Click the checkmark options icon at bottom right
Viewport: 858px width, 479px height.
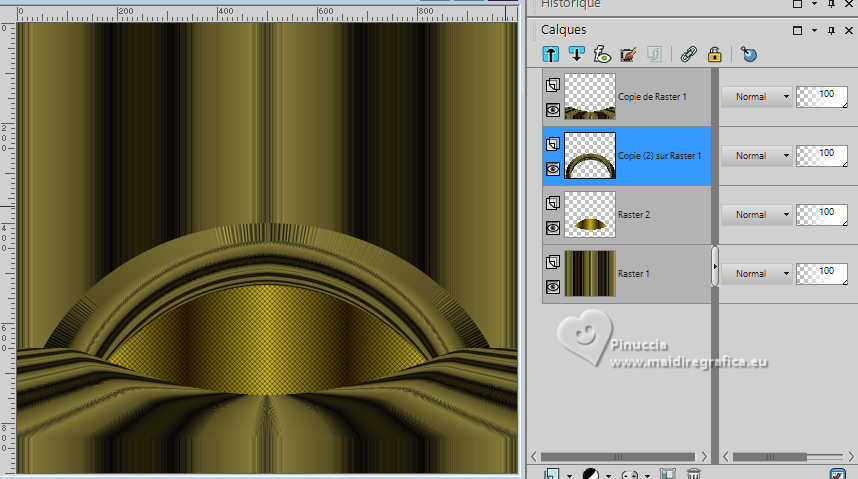coord(837,474)
